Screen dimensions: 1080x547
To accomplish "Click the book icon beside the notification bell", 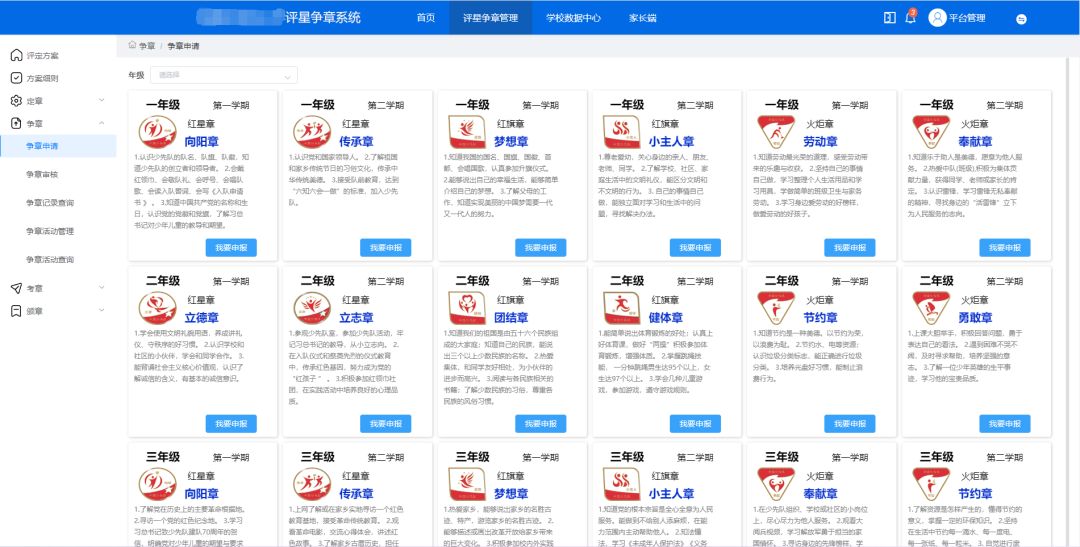I will tap(889, 18).
